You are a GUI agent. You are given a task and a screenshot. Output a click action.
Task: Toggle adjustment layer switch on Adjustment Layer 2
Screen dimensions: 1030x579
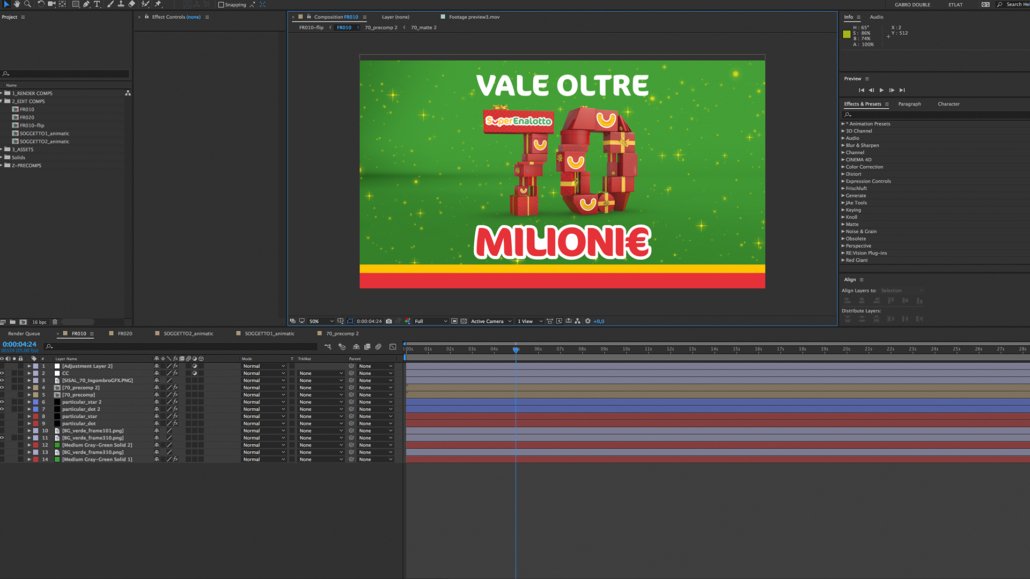194,366
